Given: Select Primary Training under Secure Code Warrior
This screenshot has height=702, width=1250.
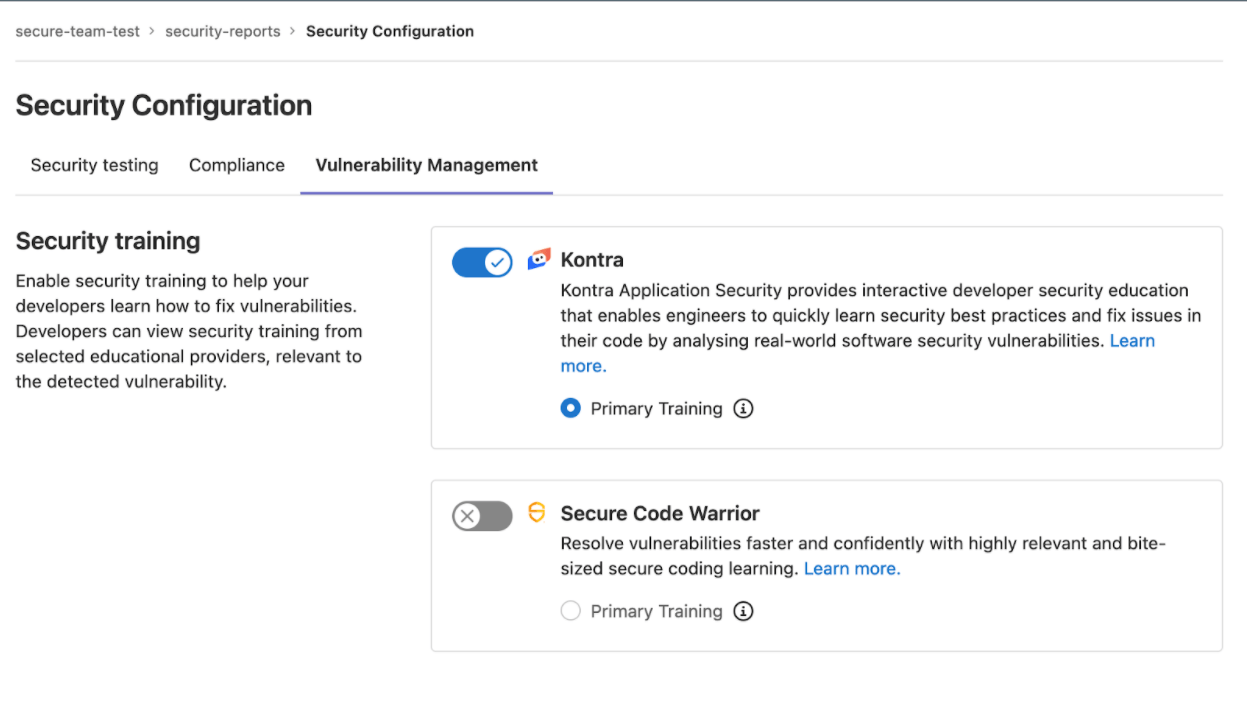Looking at the screenshot, I should (x=570, y=610).
